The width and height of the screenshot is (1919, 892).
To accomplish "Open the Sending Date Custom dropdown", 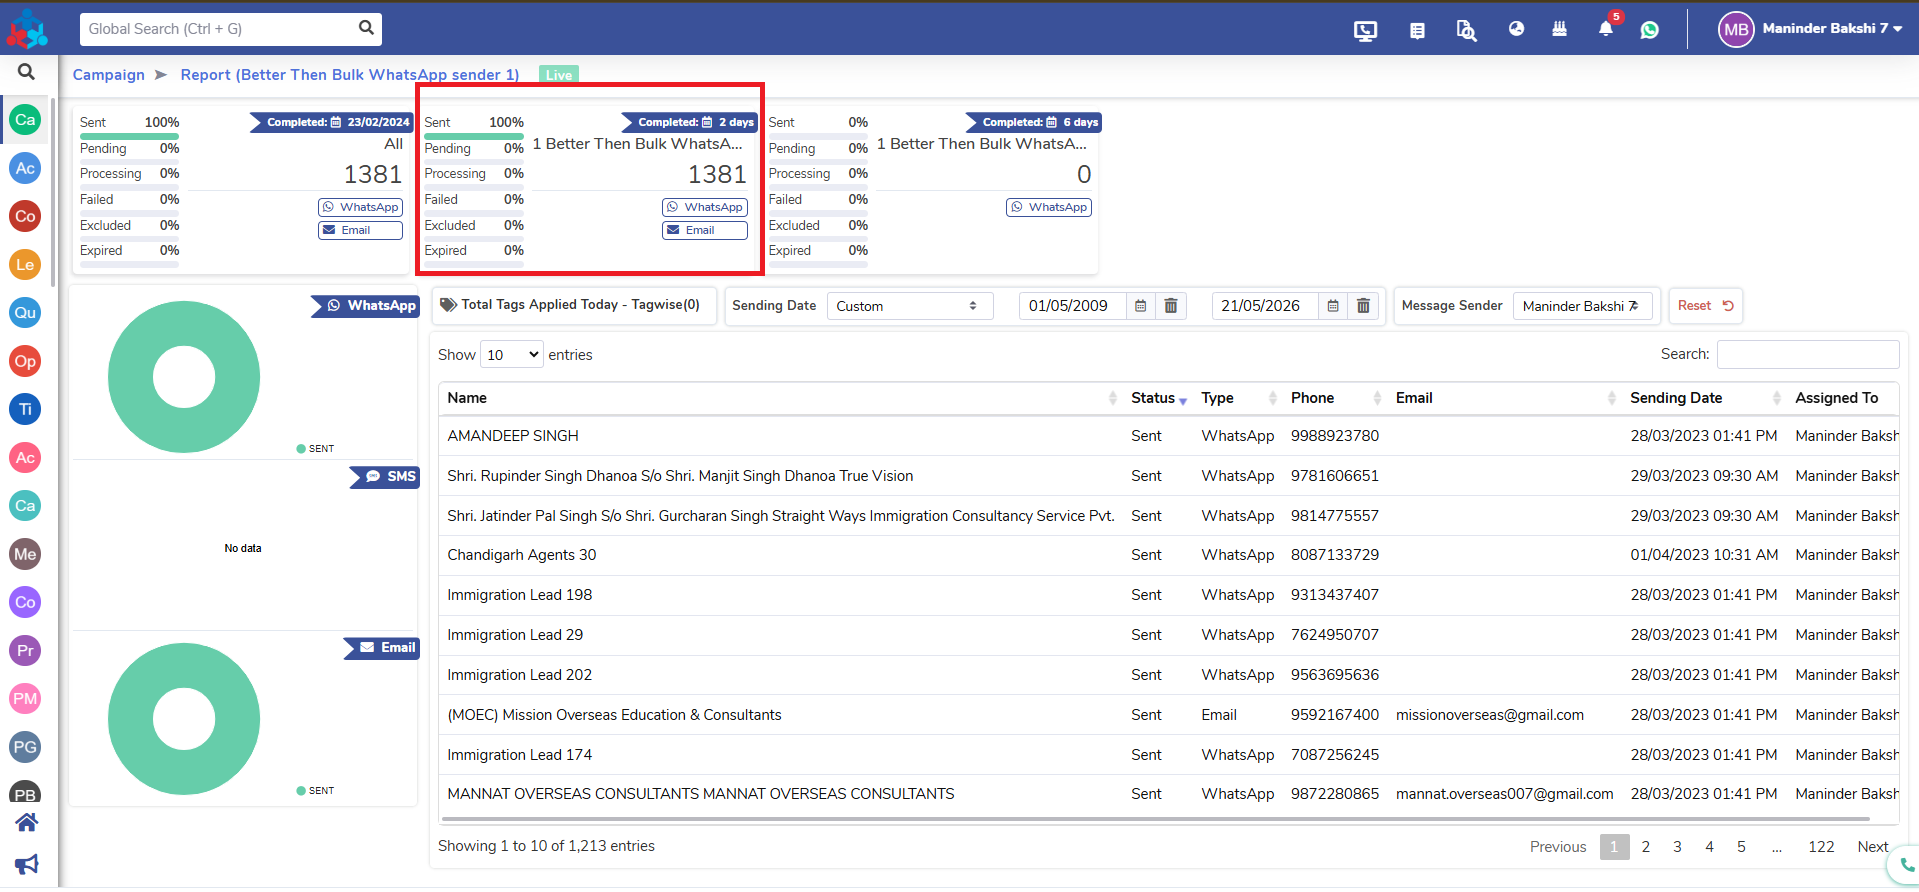I will [910, 306].
